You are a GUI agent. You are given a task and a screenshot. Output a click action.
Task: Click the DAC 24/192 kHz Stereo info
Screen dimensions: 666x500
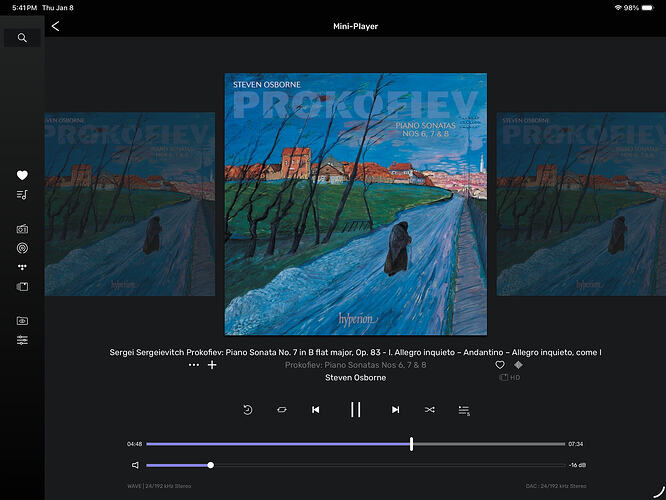[x=556, y=486]
